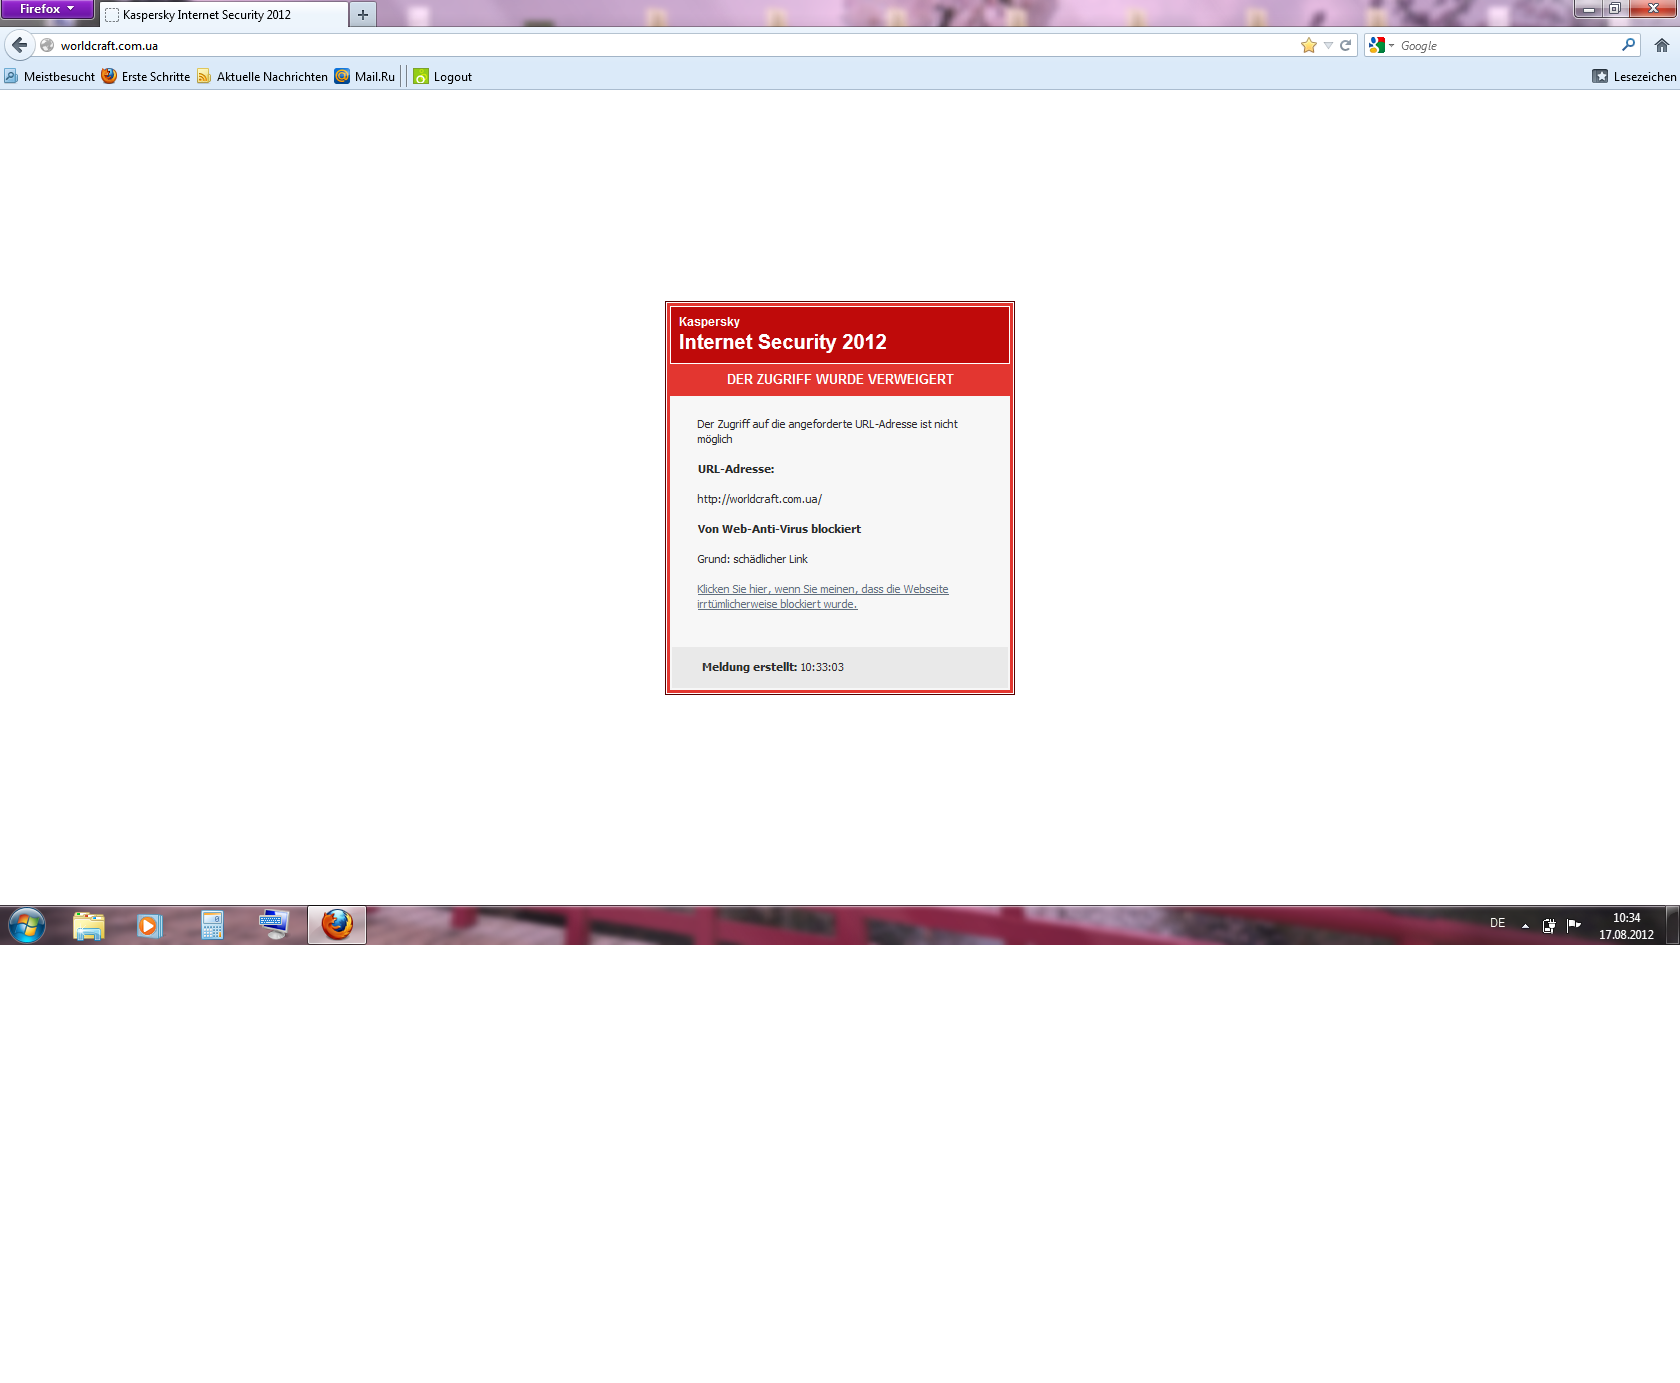Switch to the Firefox taskbar button

(x=337, y=925)
